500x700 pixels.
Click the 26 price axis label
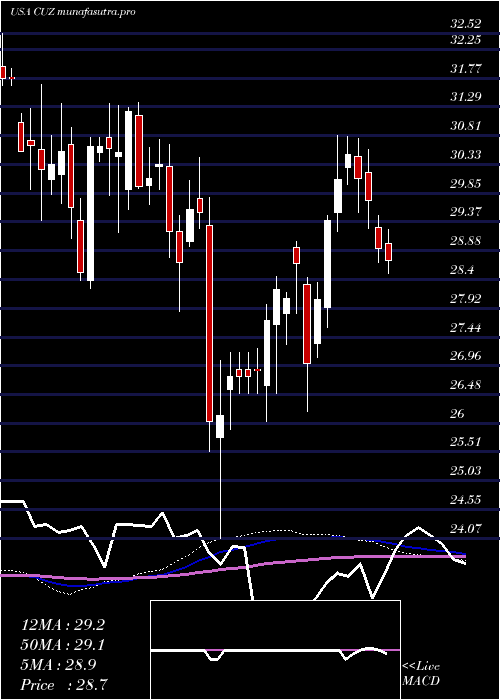457,414
